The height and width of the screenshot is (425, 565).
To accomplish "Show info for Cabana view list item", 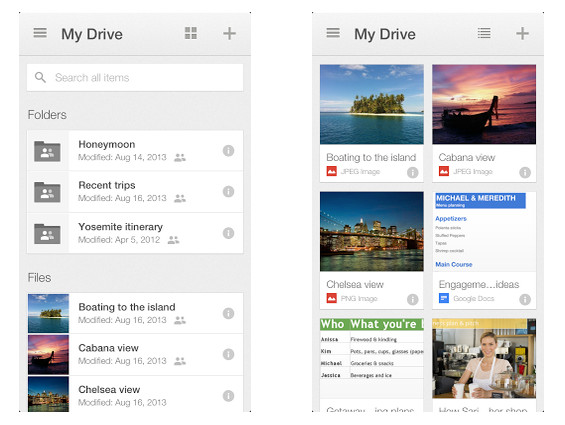I will pyautogui.click(x=228, y=354).
